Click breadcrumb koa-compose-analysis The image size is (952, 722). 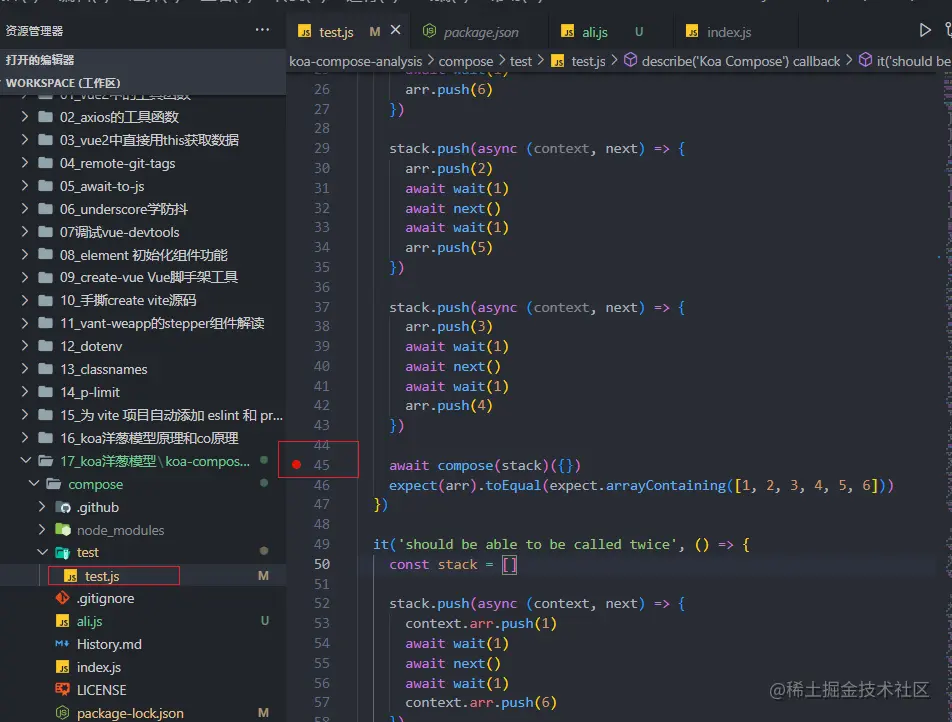355,61
